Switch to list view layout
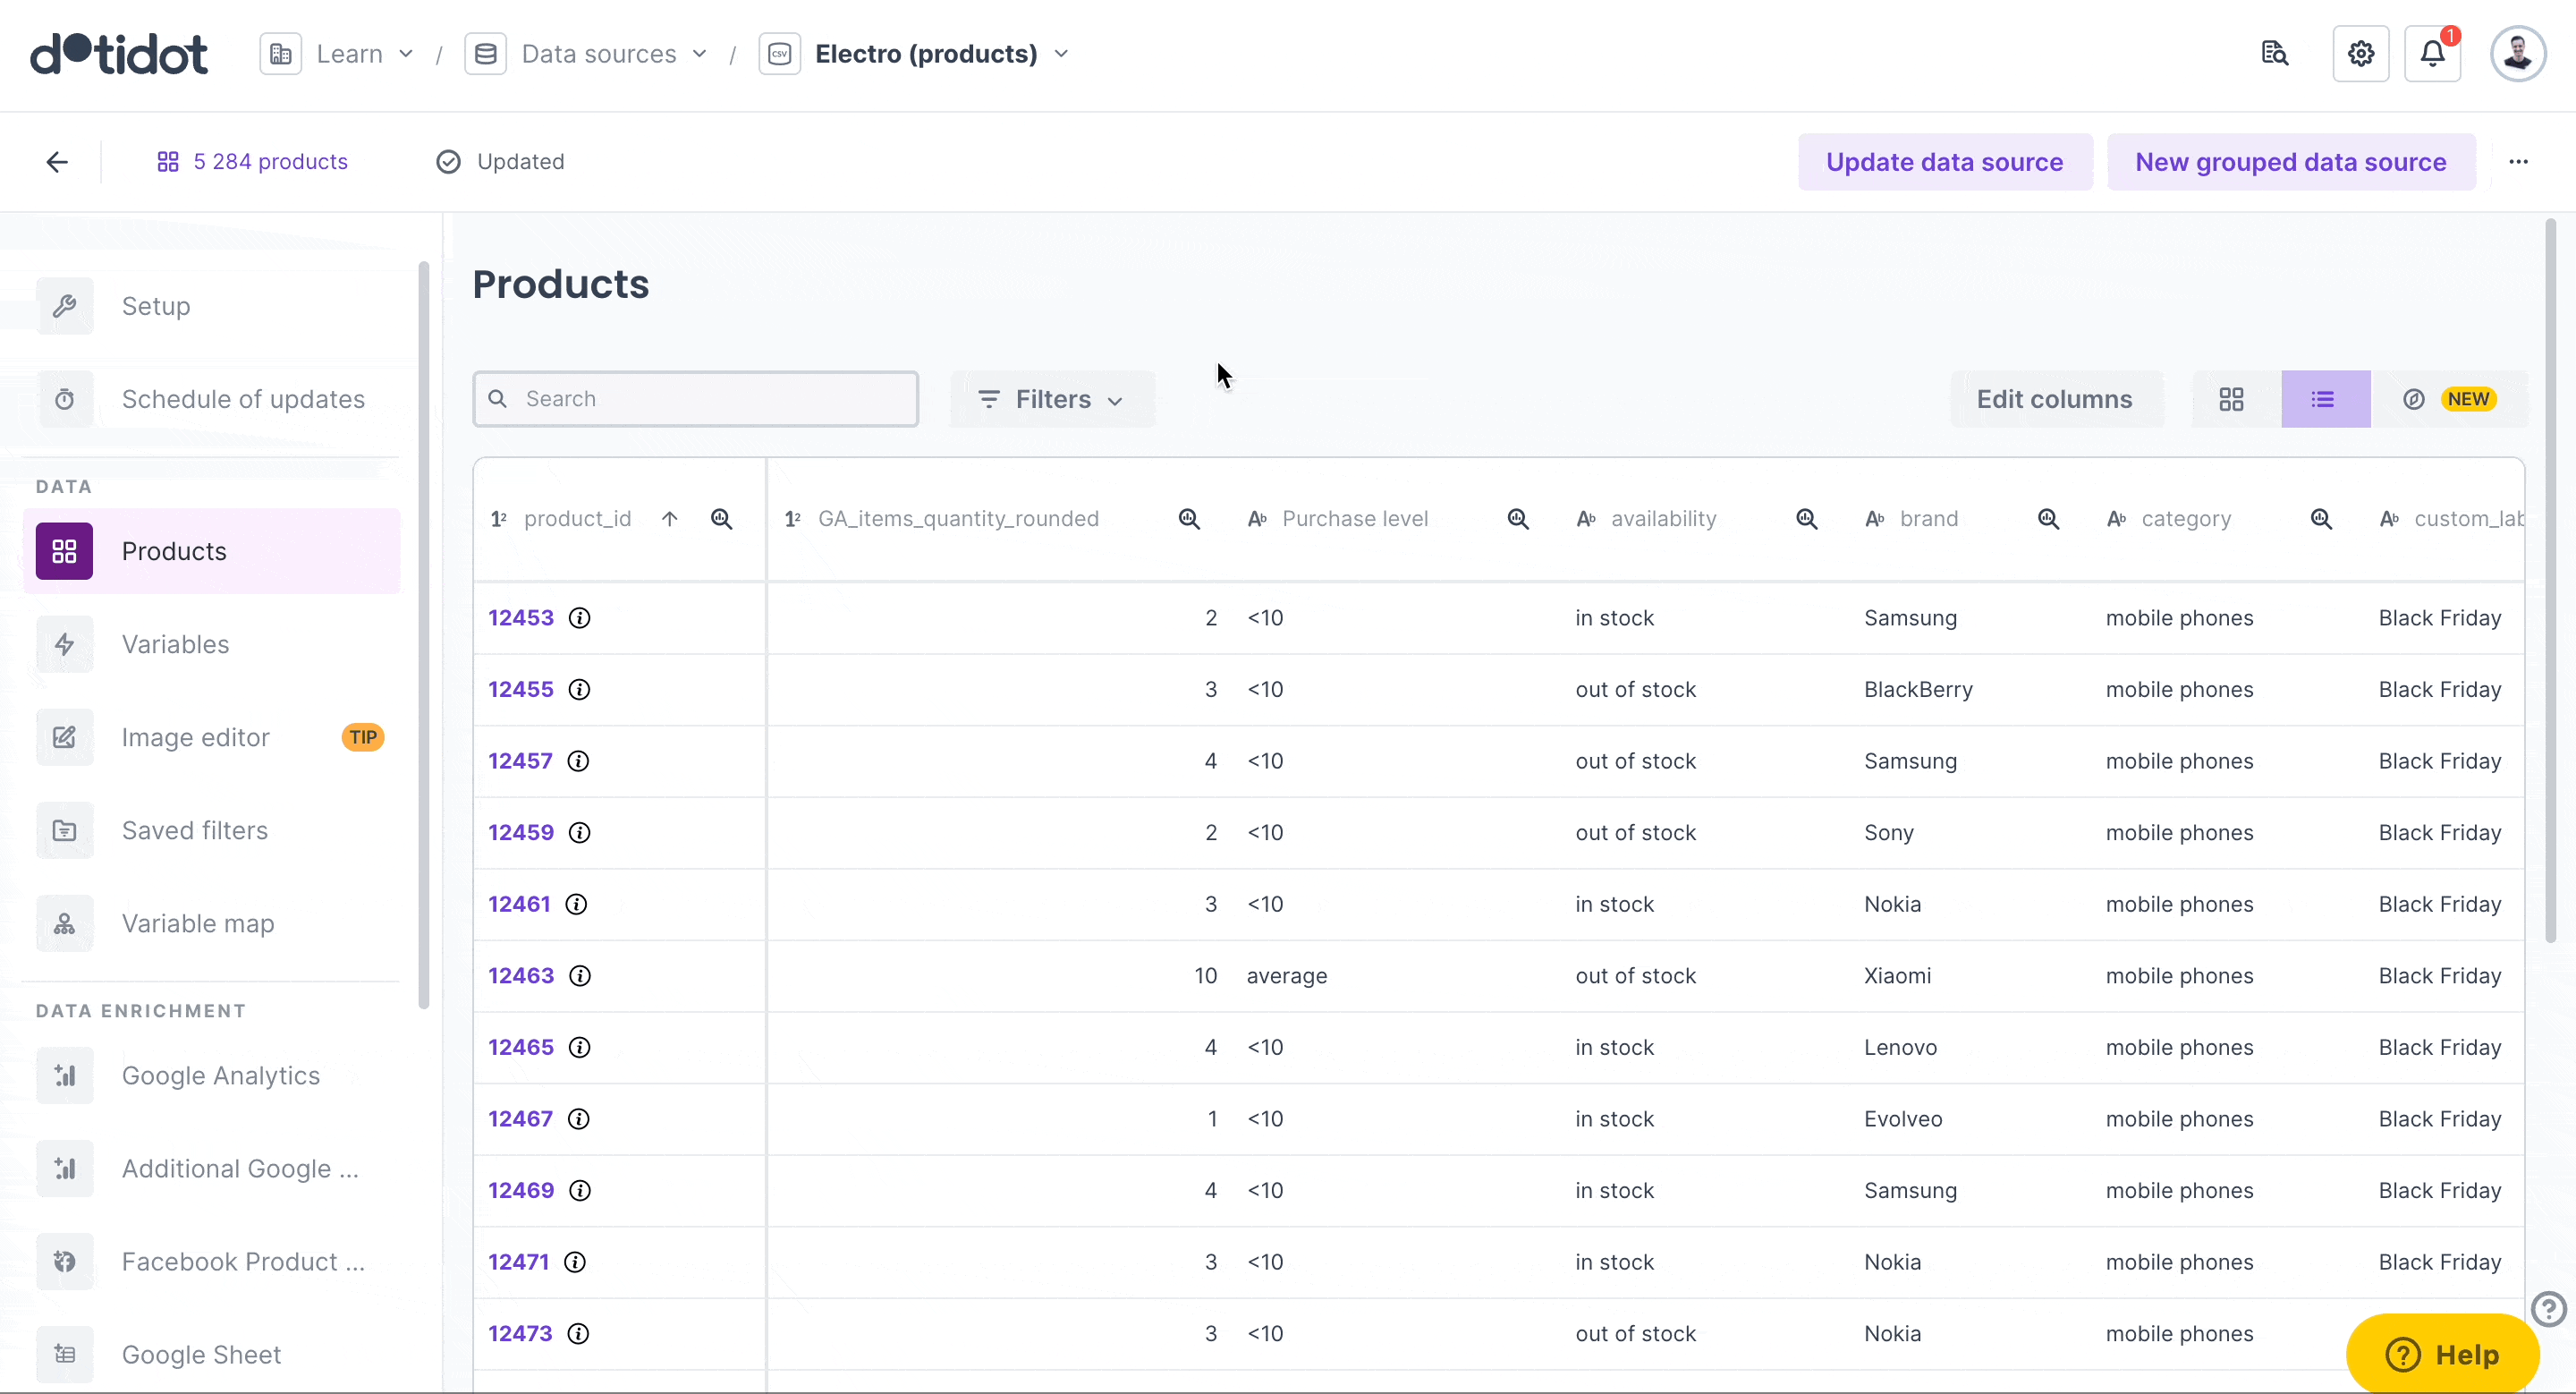Image resolution: width=2576 pixels, height=1394 pixels. 2324,399
